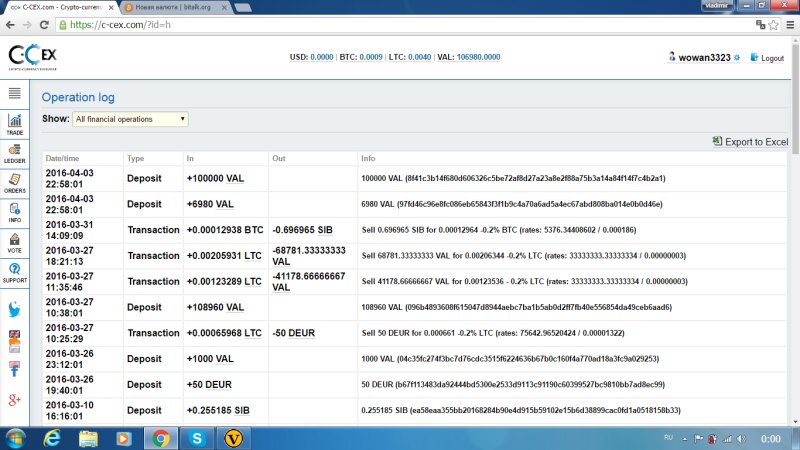Open the Facebook link in sidebar
The height and width of the screenshot is (450, 800).
coord(15,370)
